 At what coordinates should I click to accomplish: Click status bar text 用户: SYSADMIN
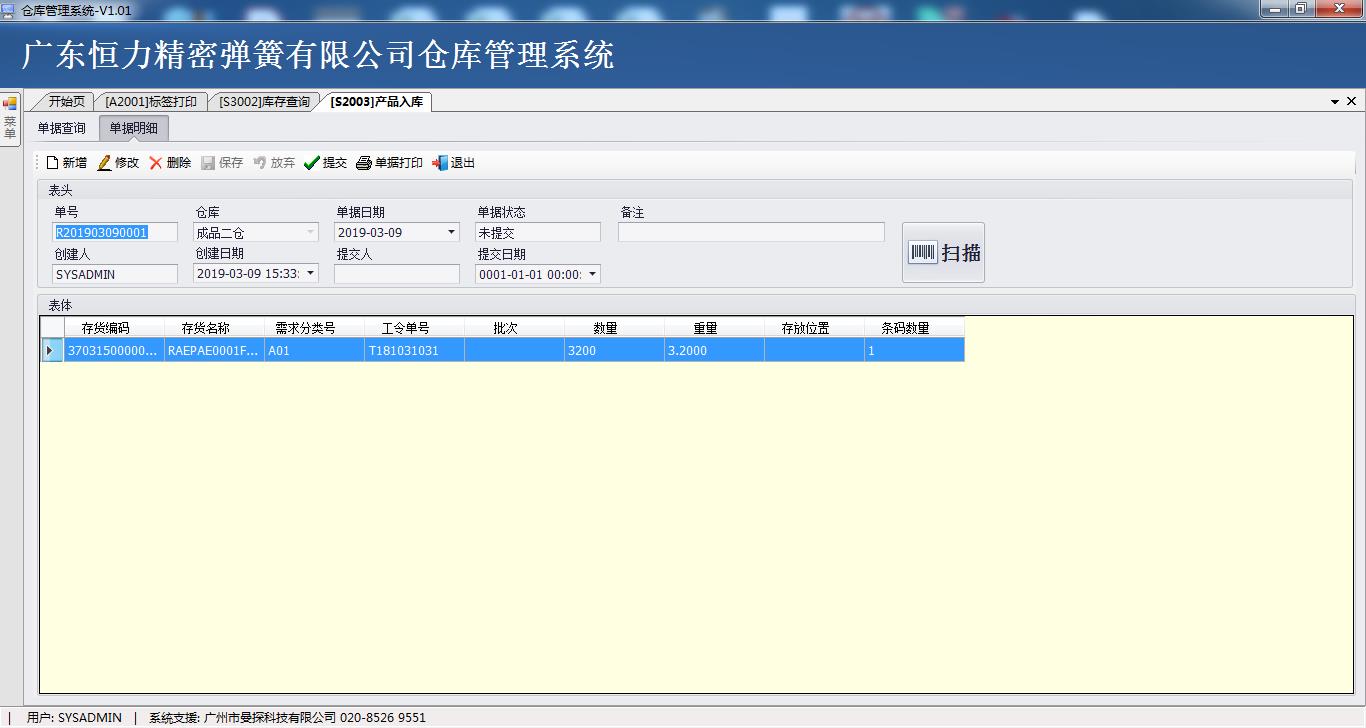pyautogui.click(x=74, y=718)
